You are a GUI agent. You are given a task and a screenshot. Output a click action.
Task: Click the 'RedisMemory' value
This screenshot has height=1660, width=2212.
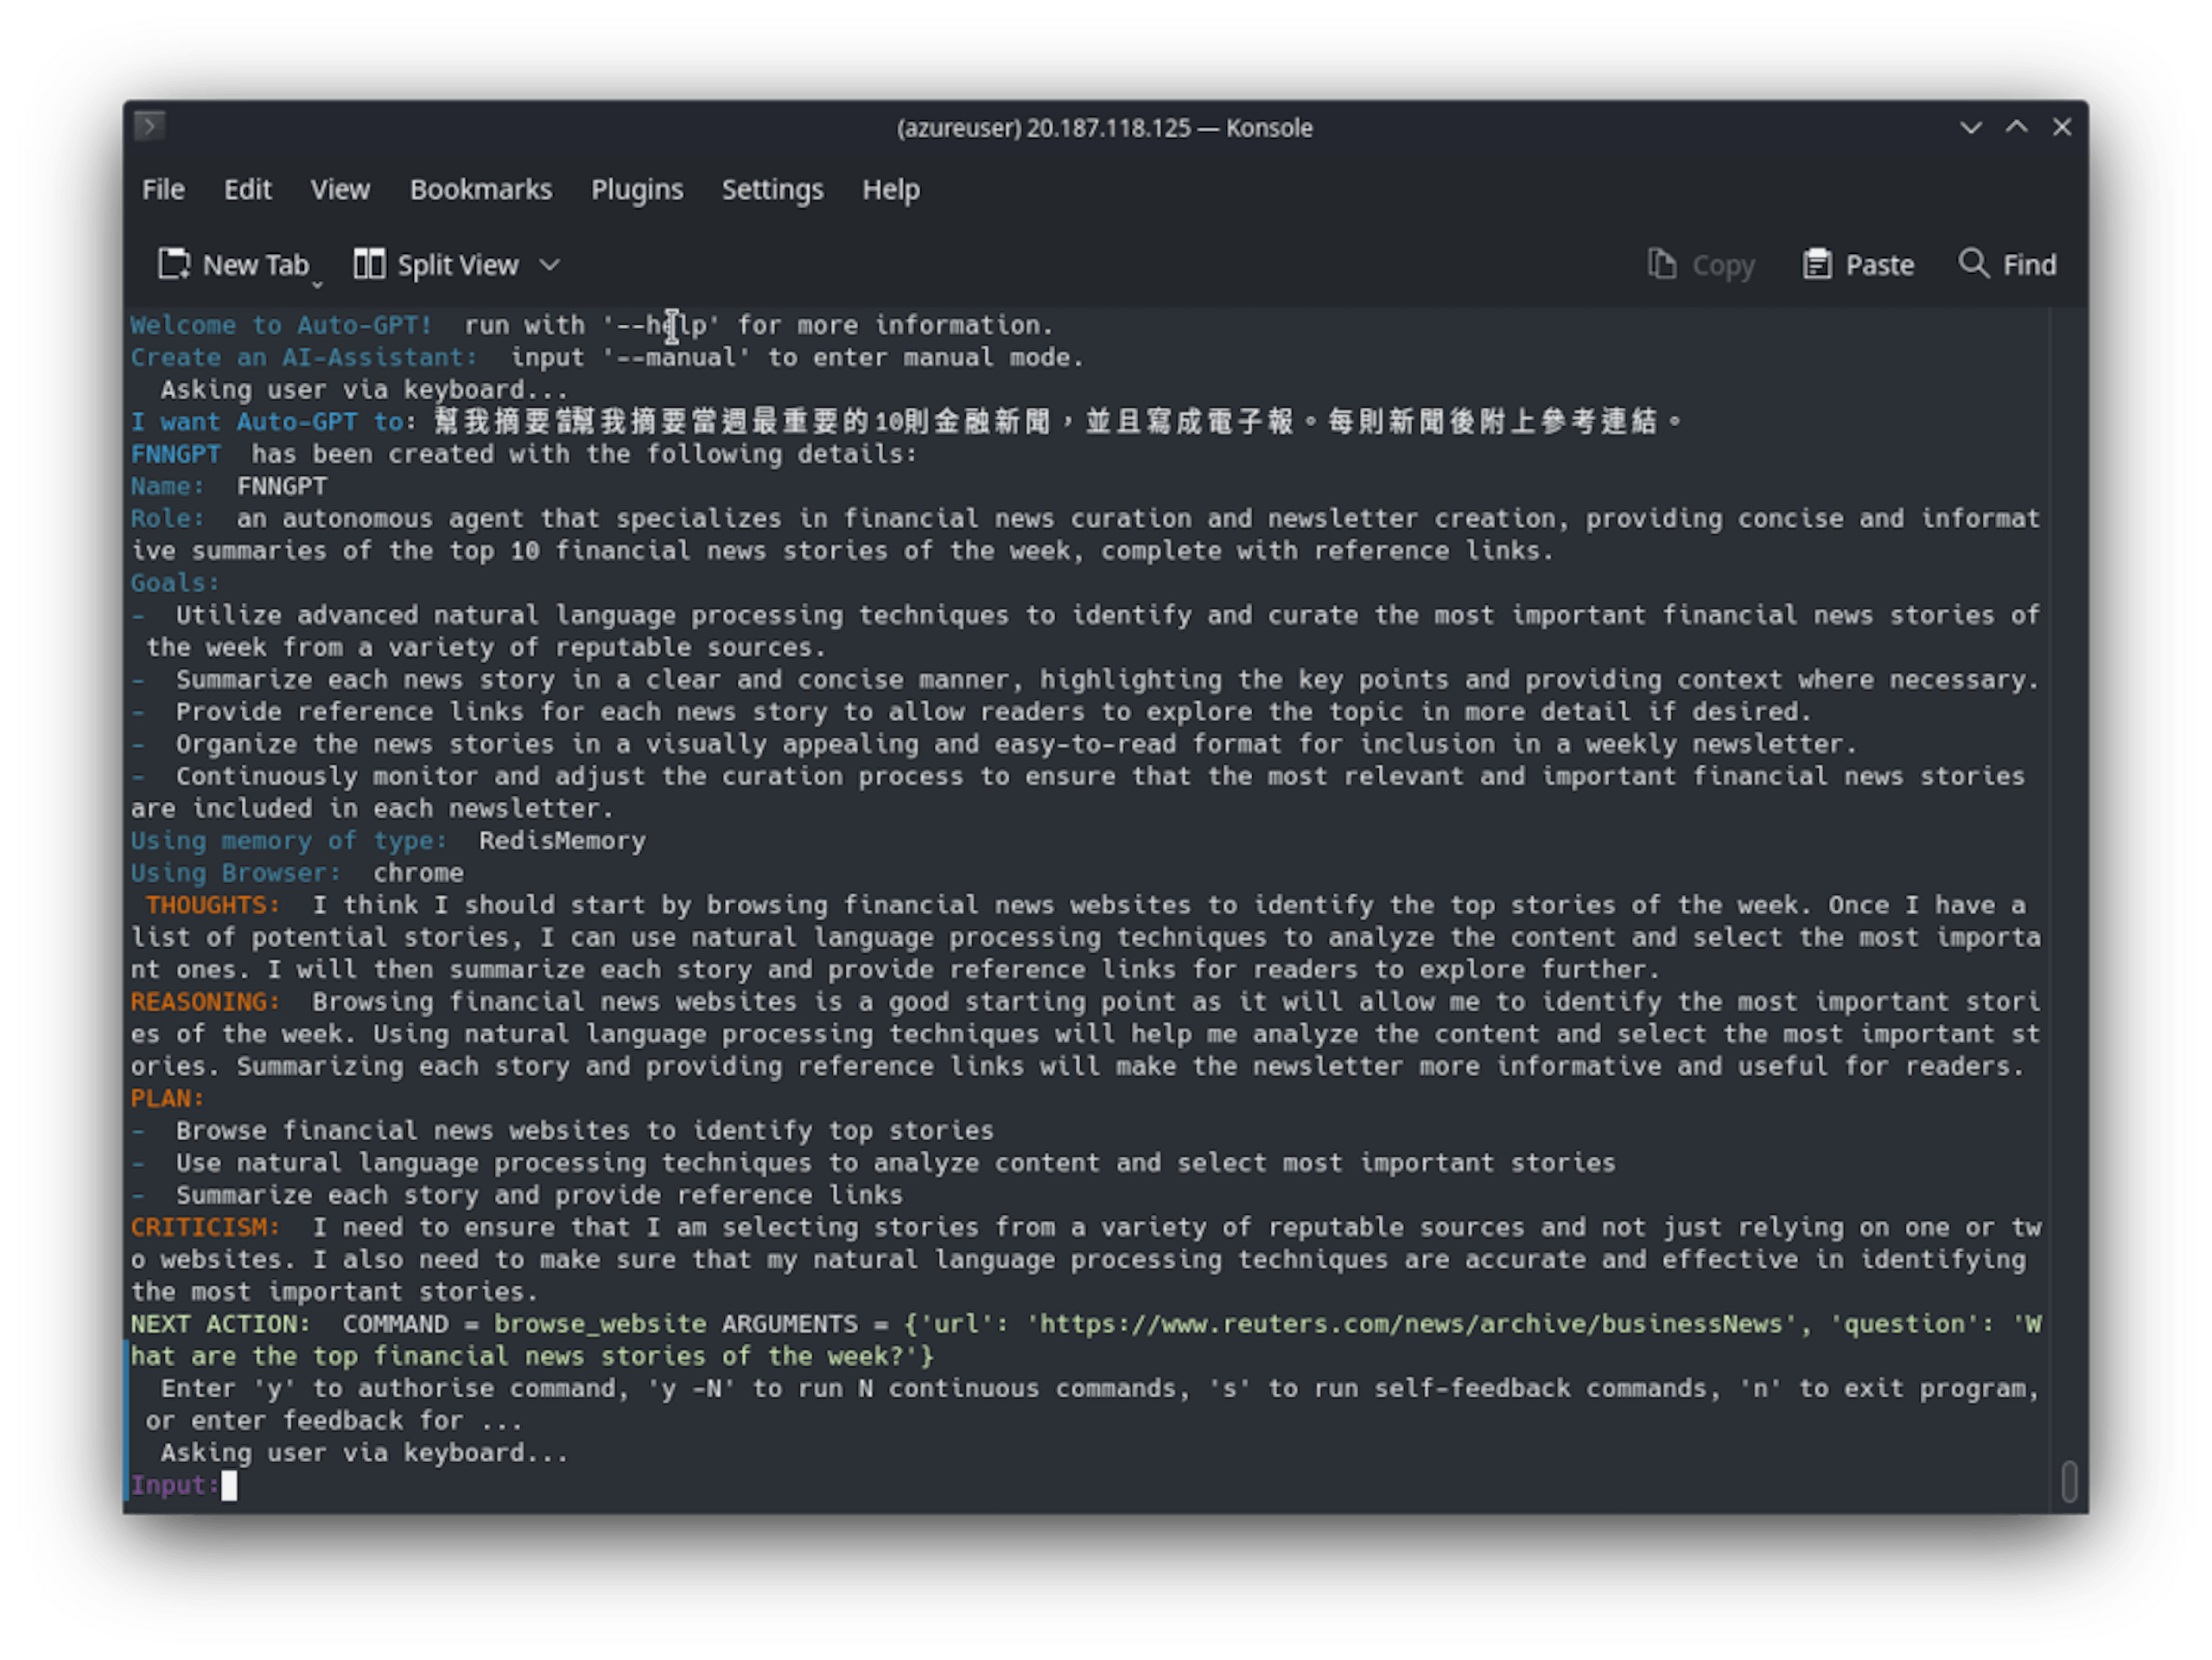pyautogui.click(x=563, y=841)
